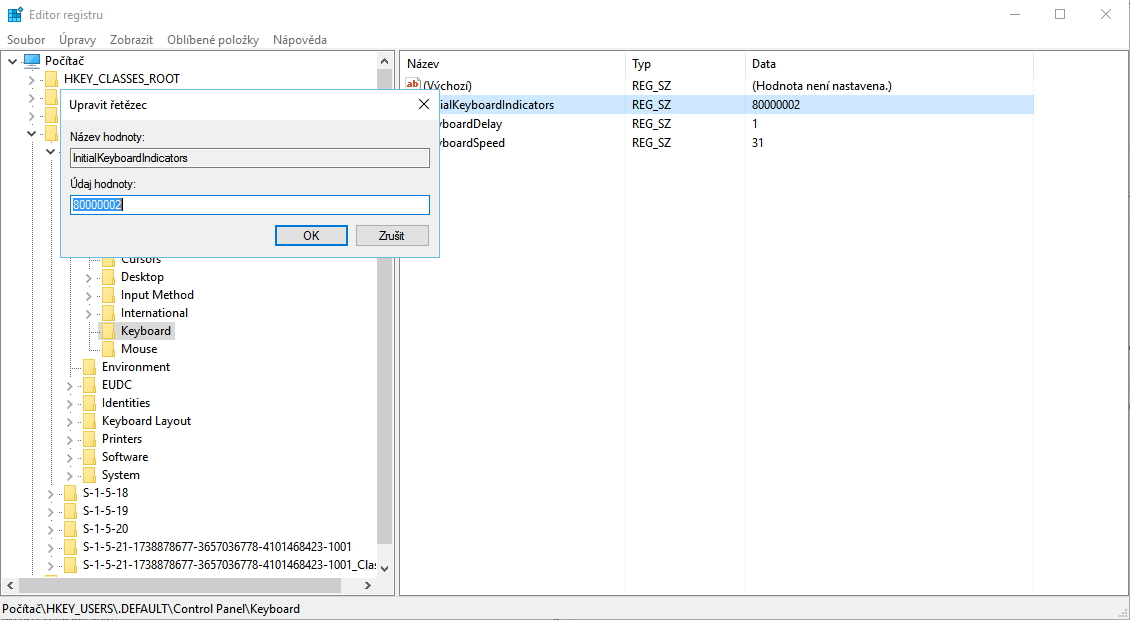Click the (Výchozí) string value icon
Screen dimensions: 1130x620
[x=413, y=85]
